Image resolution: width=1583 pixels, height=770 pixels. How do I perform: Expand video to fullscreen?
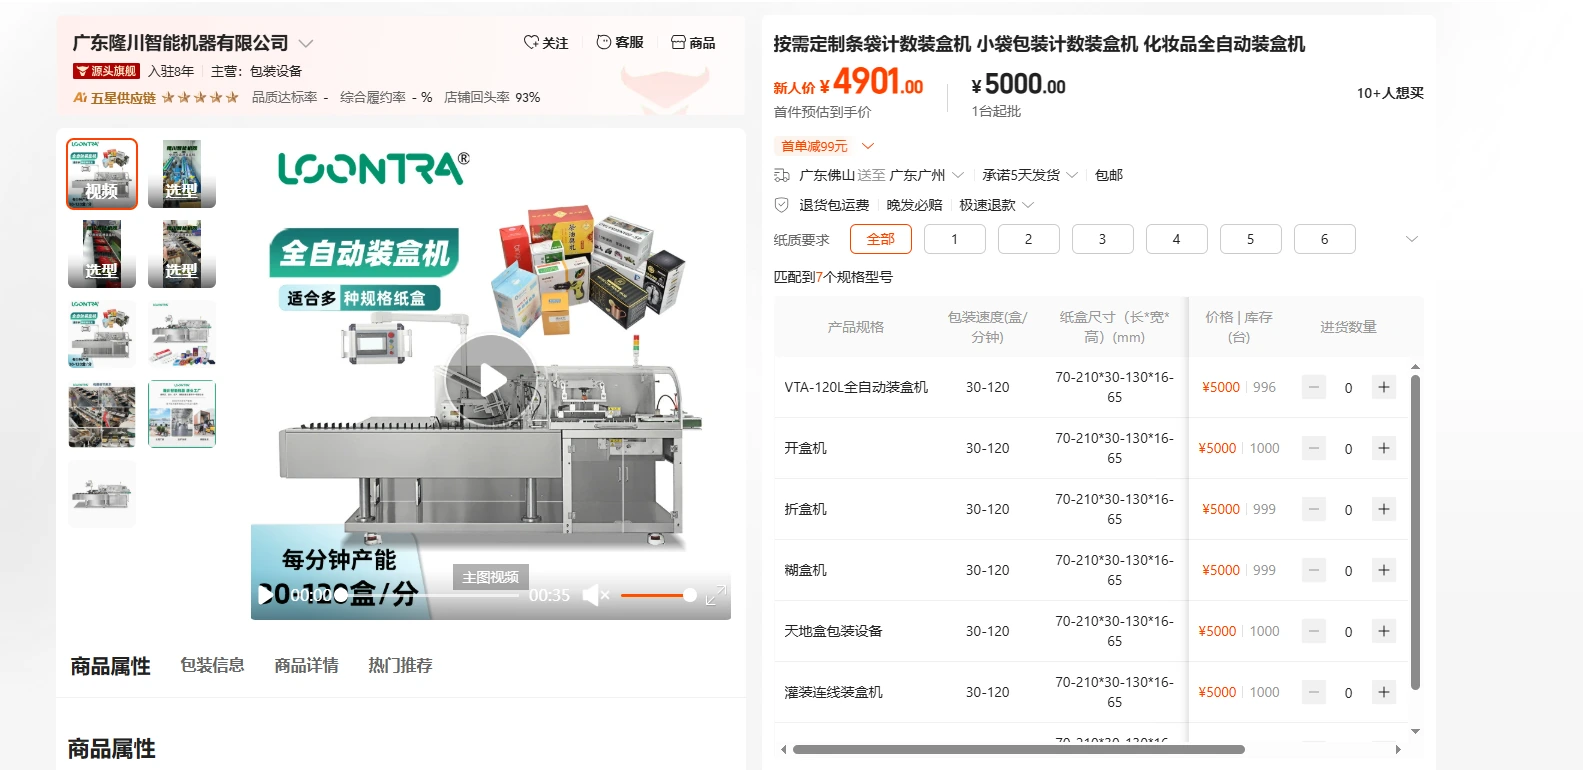tap(716, 596)
